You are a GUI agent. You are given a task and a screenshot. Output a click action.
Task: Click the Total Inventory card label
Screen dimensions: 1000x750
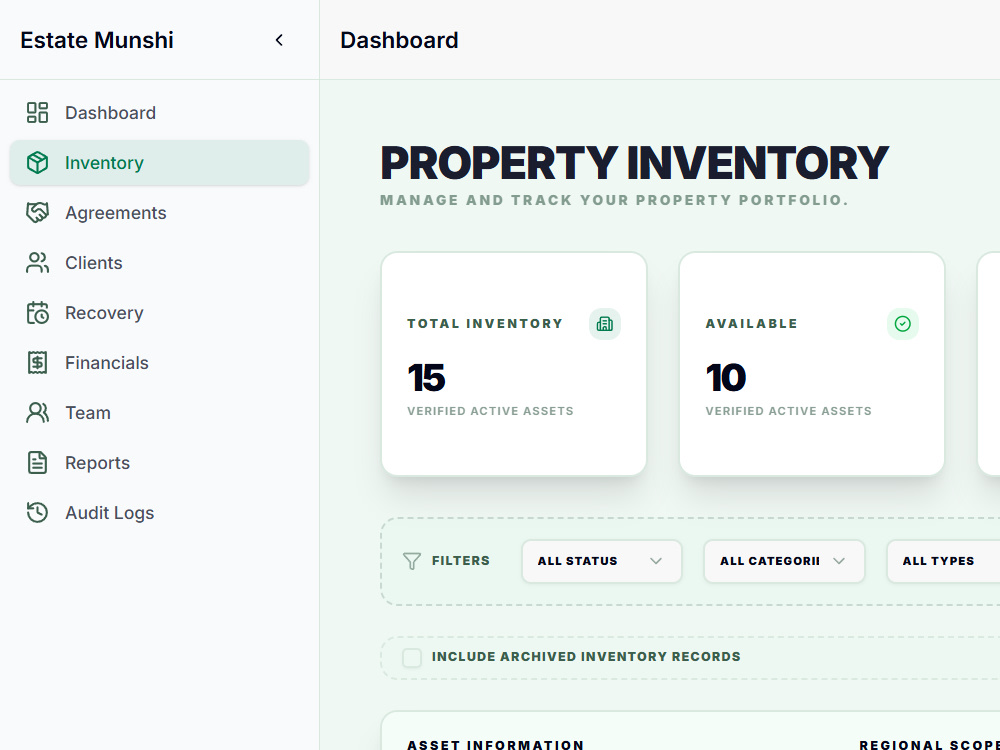[x=485, y=323]
